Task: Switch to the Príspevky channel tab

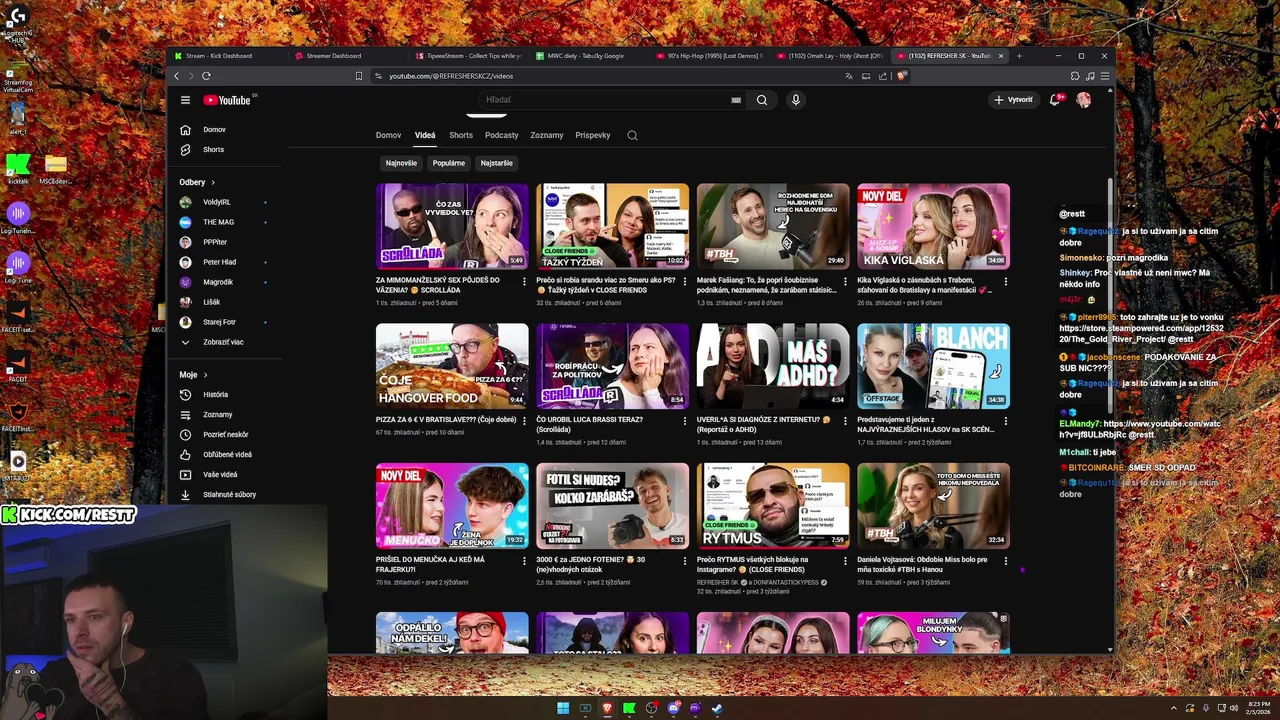Action: point(593,135)
